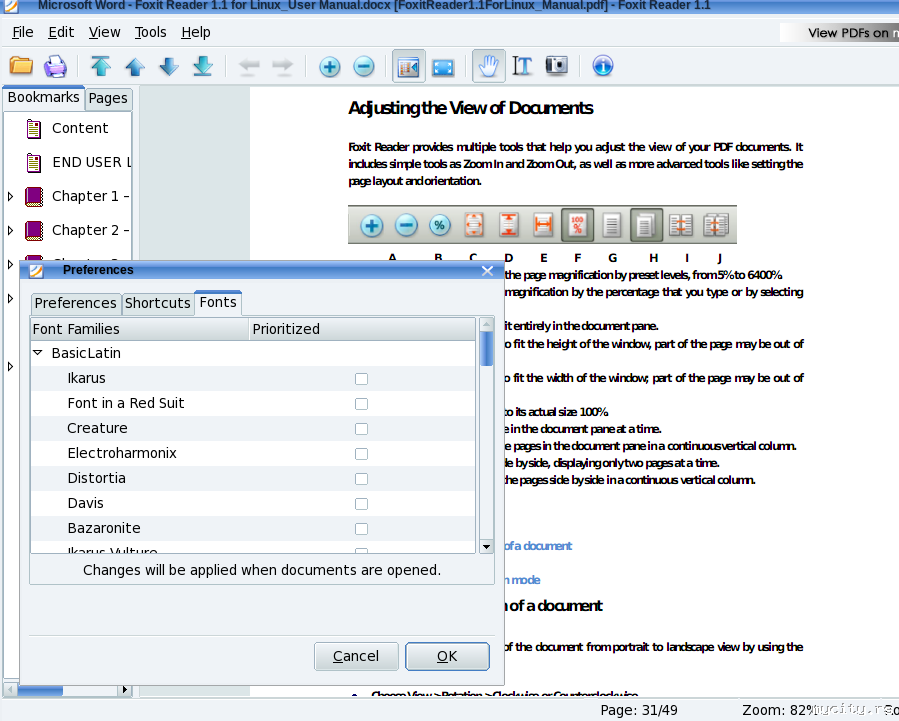Image resolution: width=899 pixels, height=721 pixels.
Task: Click the font list scroll up arrow
Action: 487,324
